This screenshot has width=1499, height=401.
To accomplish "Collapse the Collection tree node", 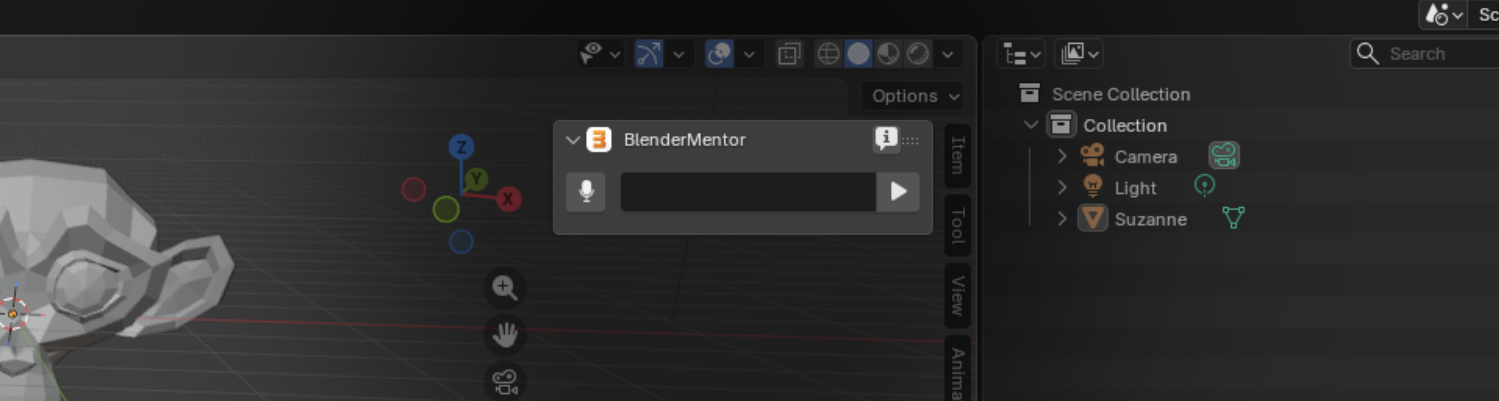I will pyautogui.click(x=1031, y=125).
